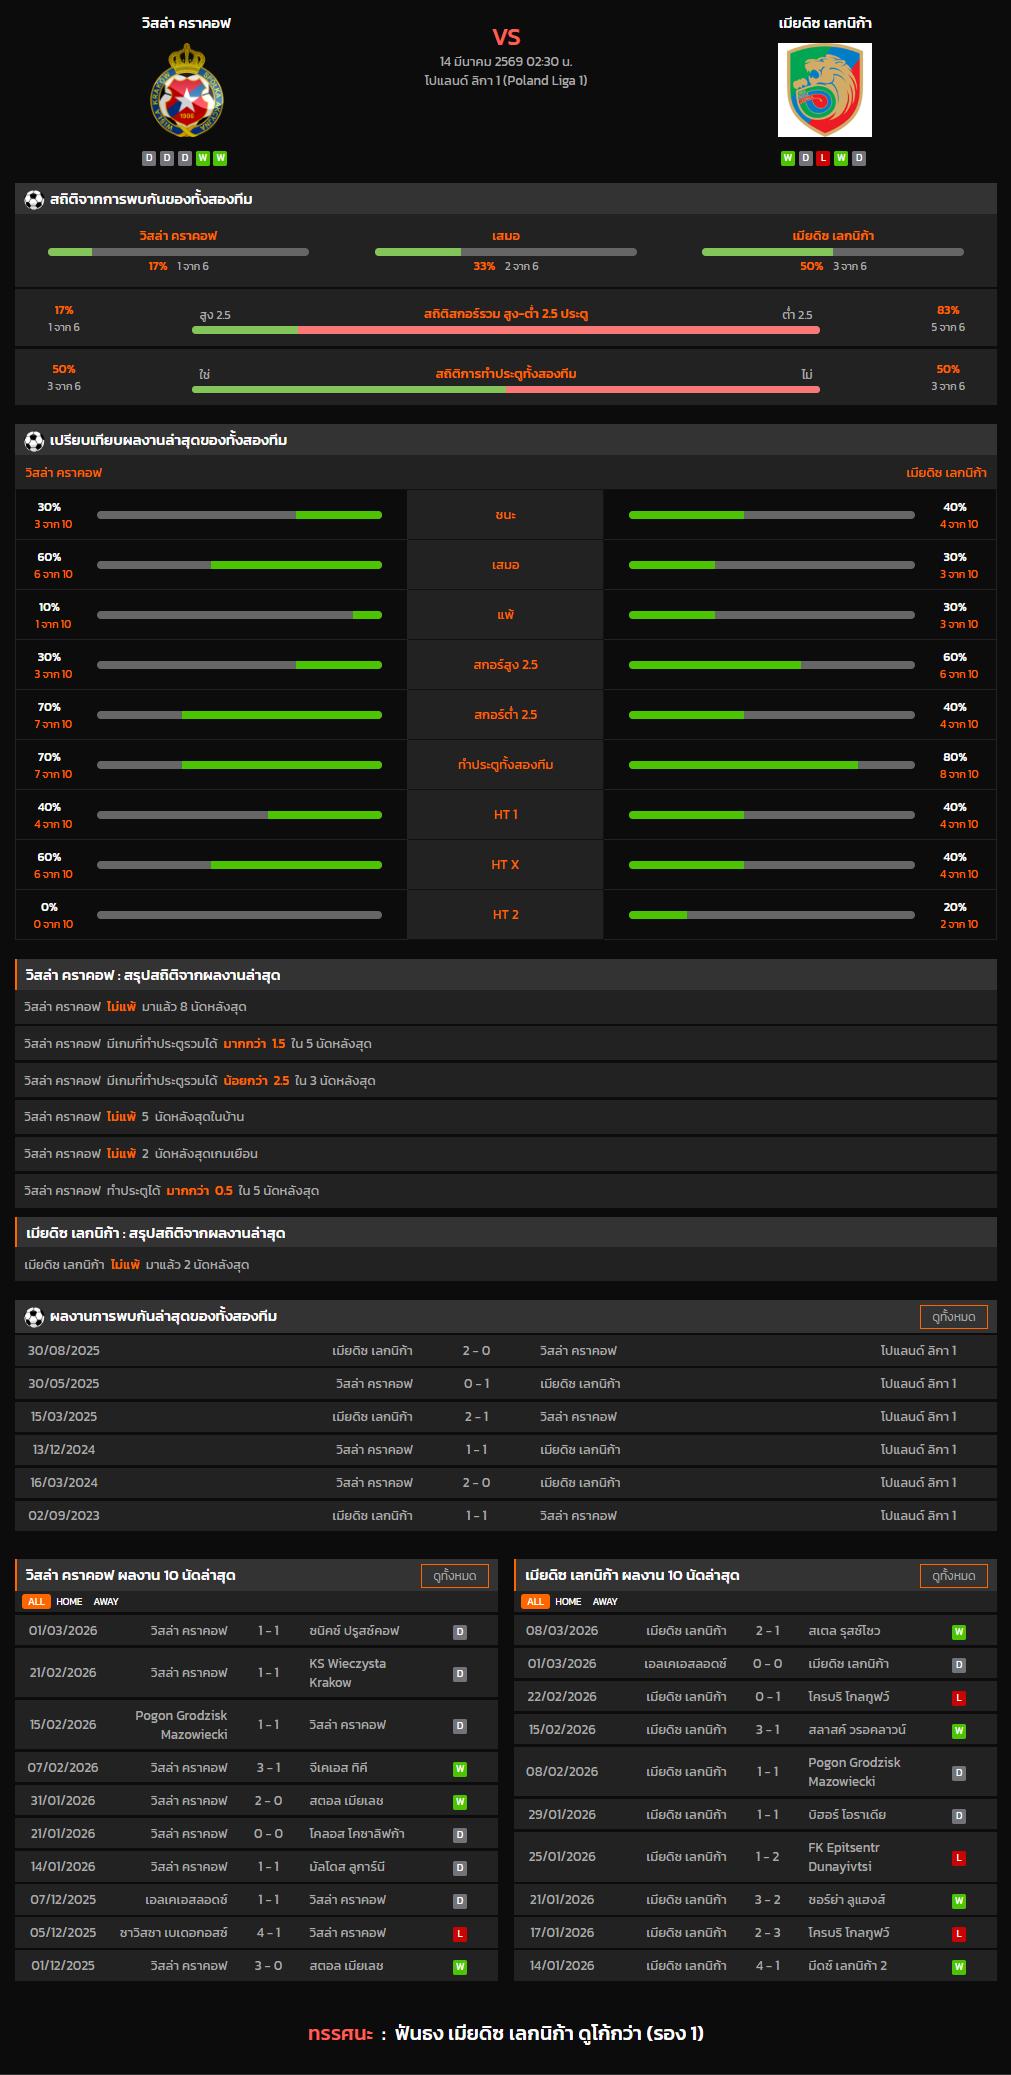Open full head-to-head results with ดูทั้งหมด button
Viewport: 1011px width, 2075px height.
pos(953,1317)
